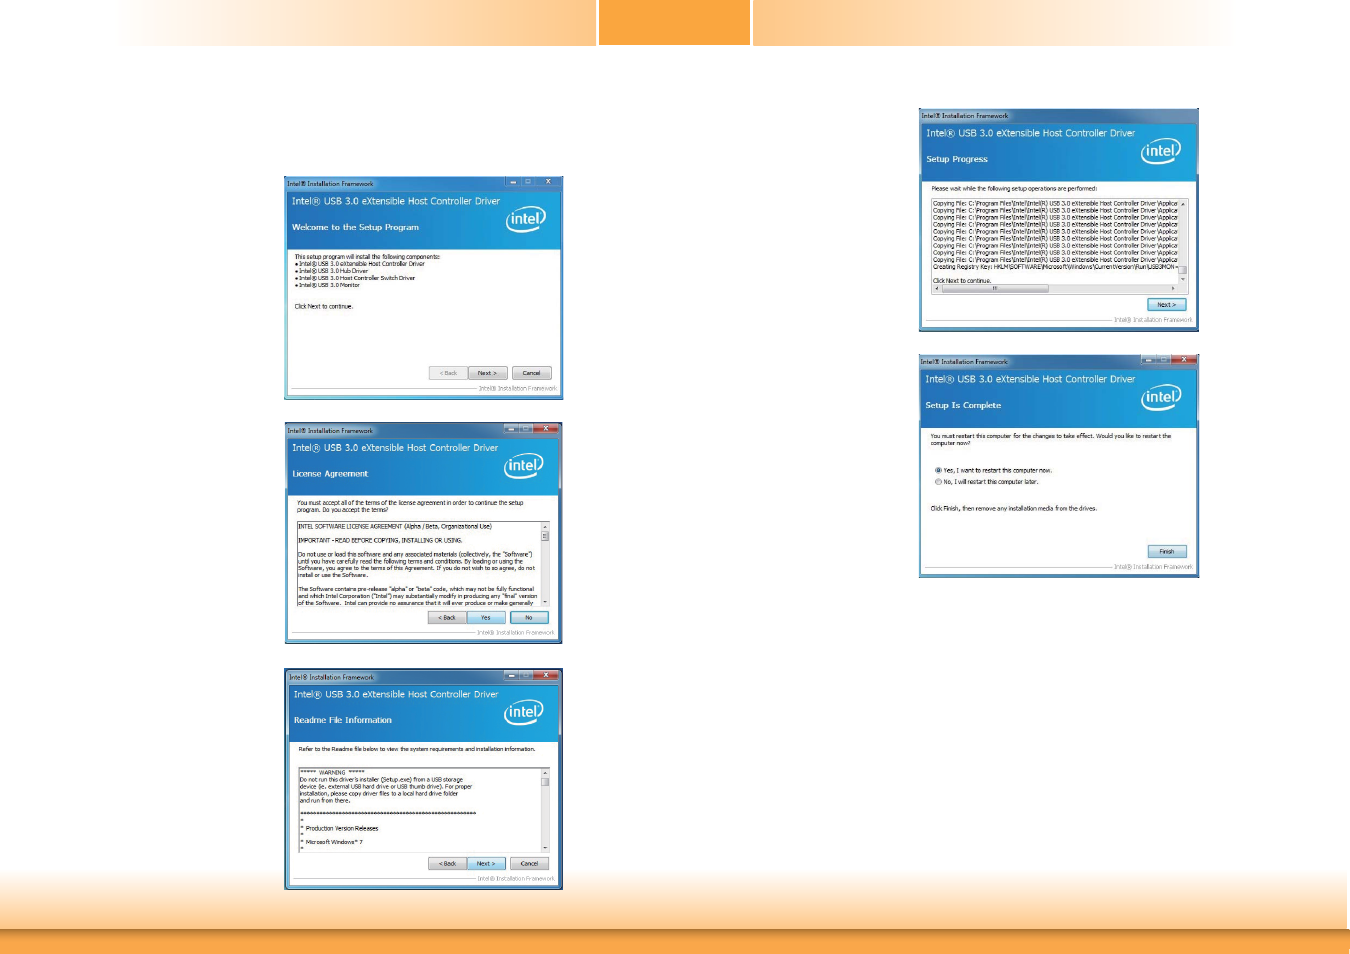Image resolution: width=1350 pixels, height=954 pixels.
Task: Close the License Agreement window
Action: (546, 428)
